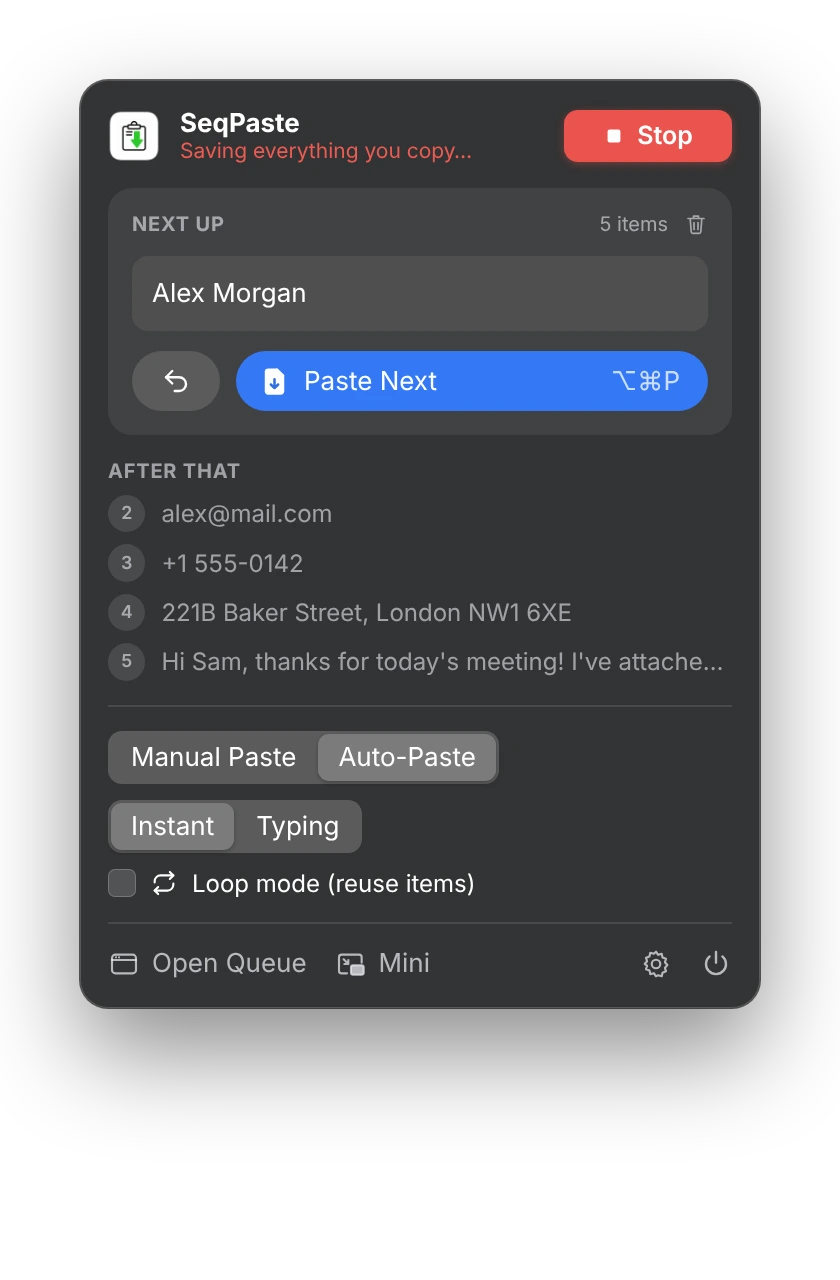840x1280 pixels.
Task: Click the window icon beside Open Queue
Action: click(124, 964)
